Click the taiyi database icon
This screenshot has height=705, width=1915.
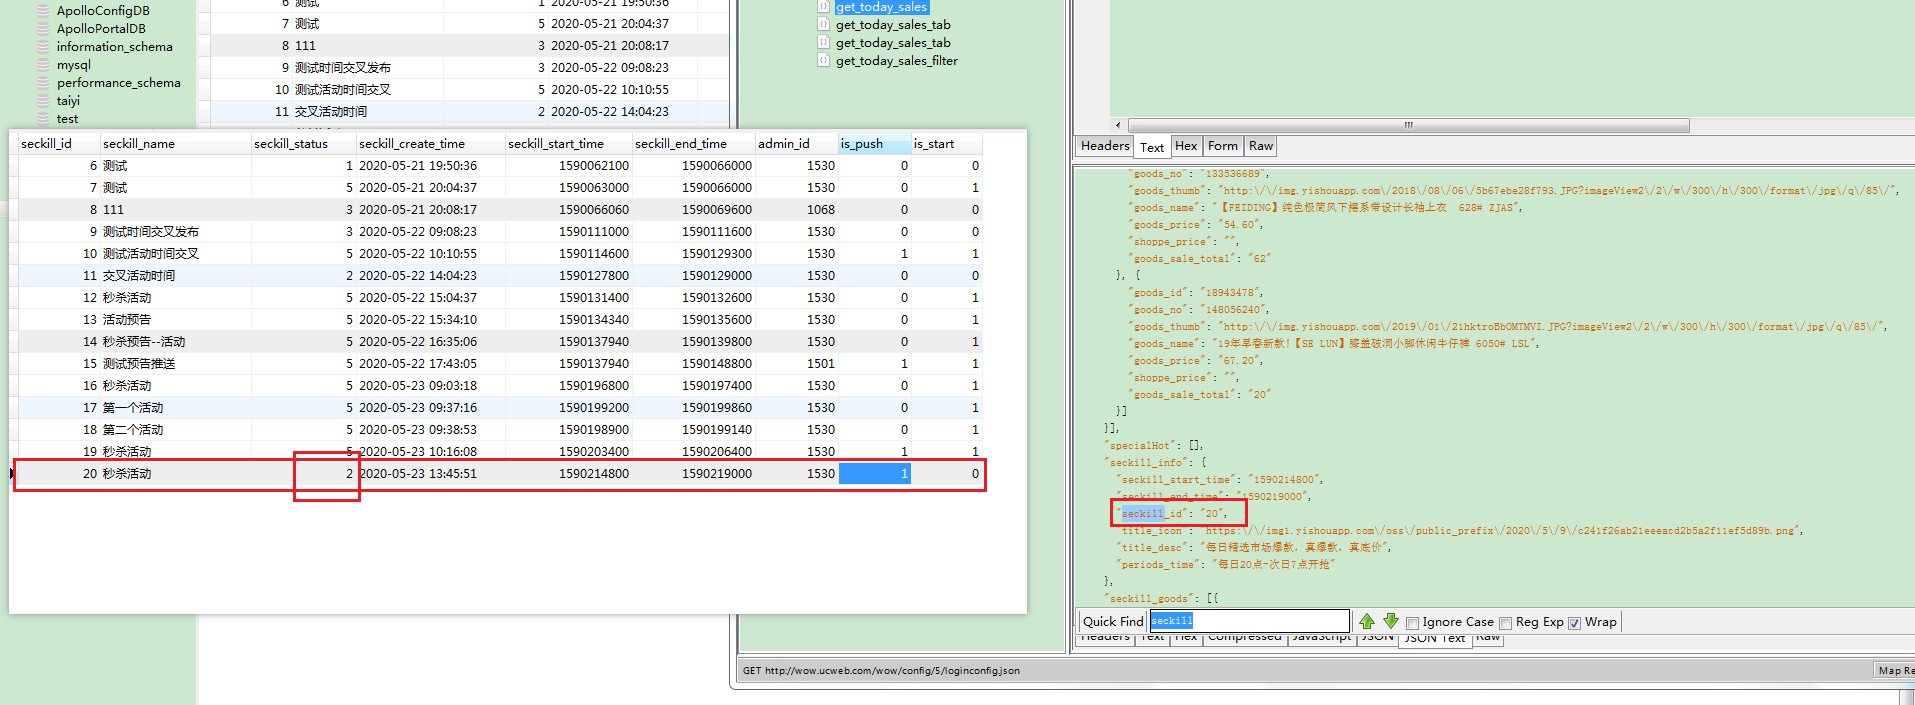[x=43, y=101]
